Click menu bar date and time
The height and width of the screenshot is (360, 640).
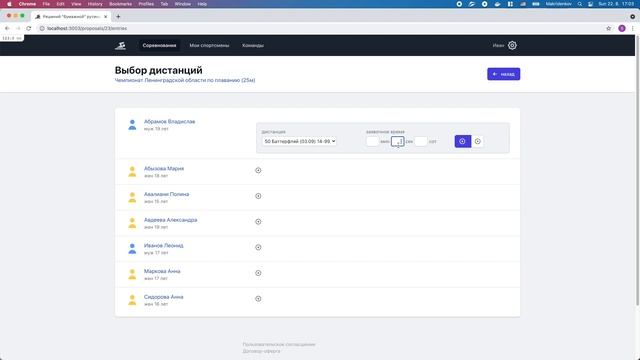pyautogui.click(x=616, y=4)
